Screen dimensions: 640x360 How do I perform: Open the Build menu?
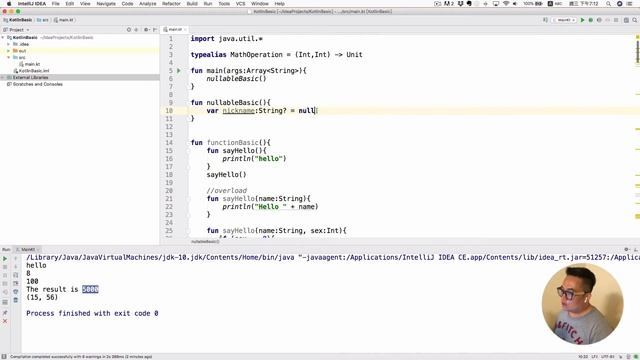[192, 4]
